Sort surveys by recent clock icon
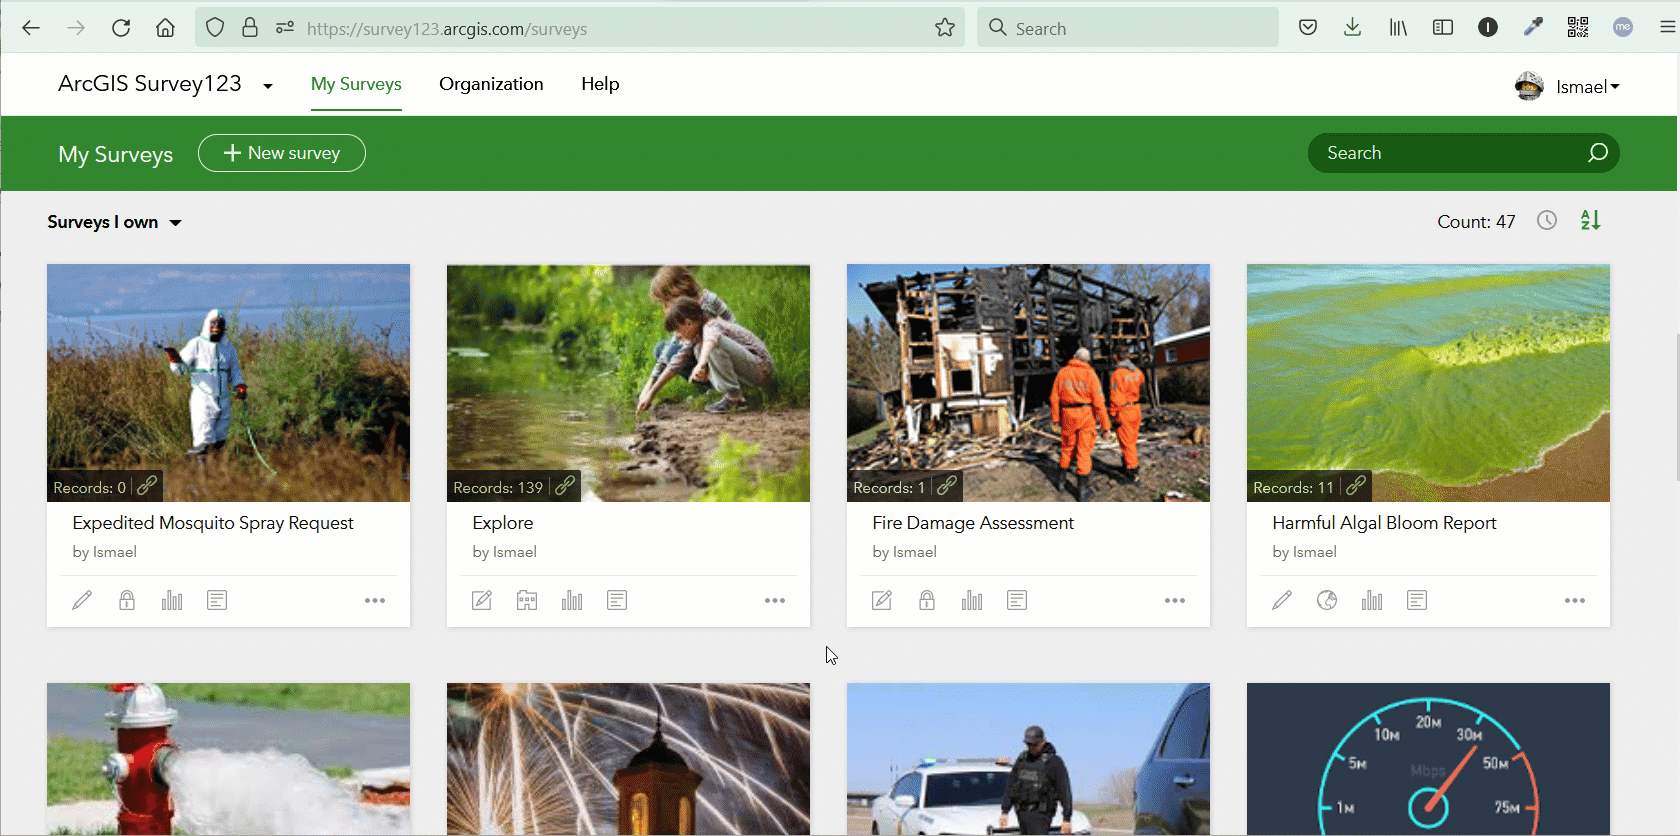1680x836 pixels. coord(1547,220)
